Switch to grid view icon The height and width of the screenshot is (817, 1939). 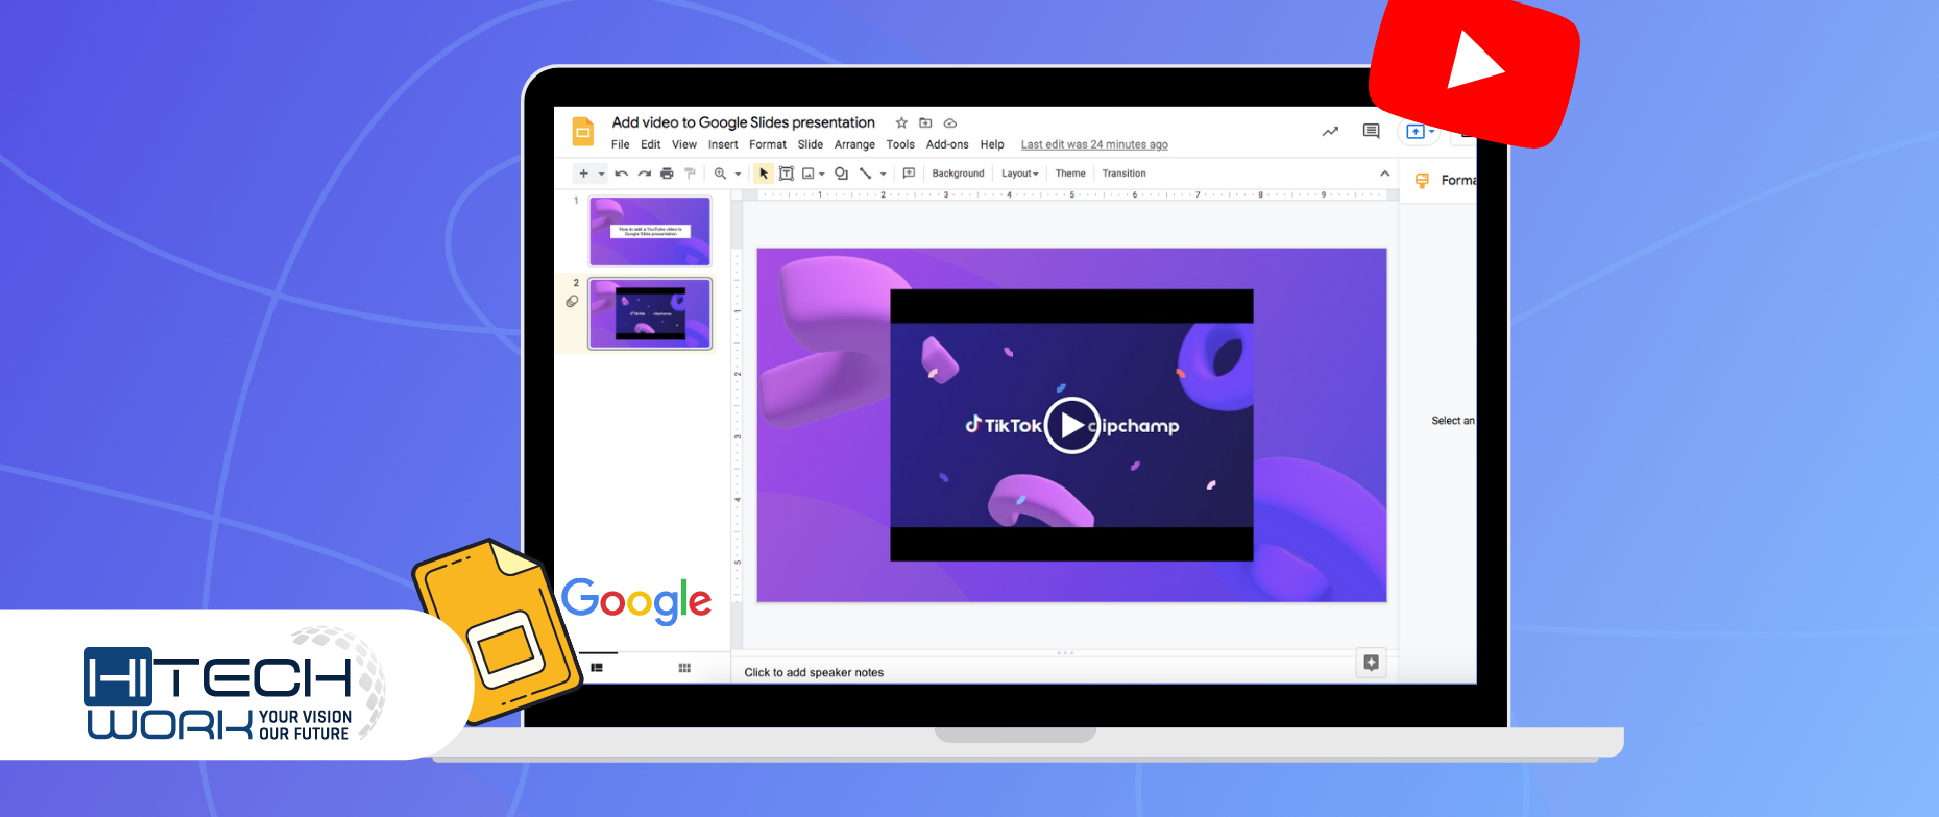684,668
